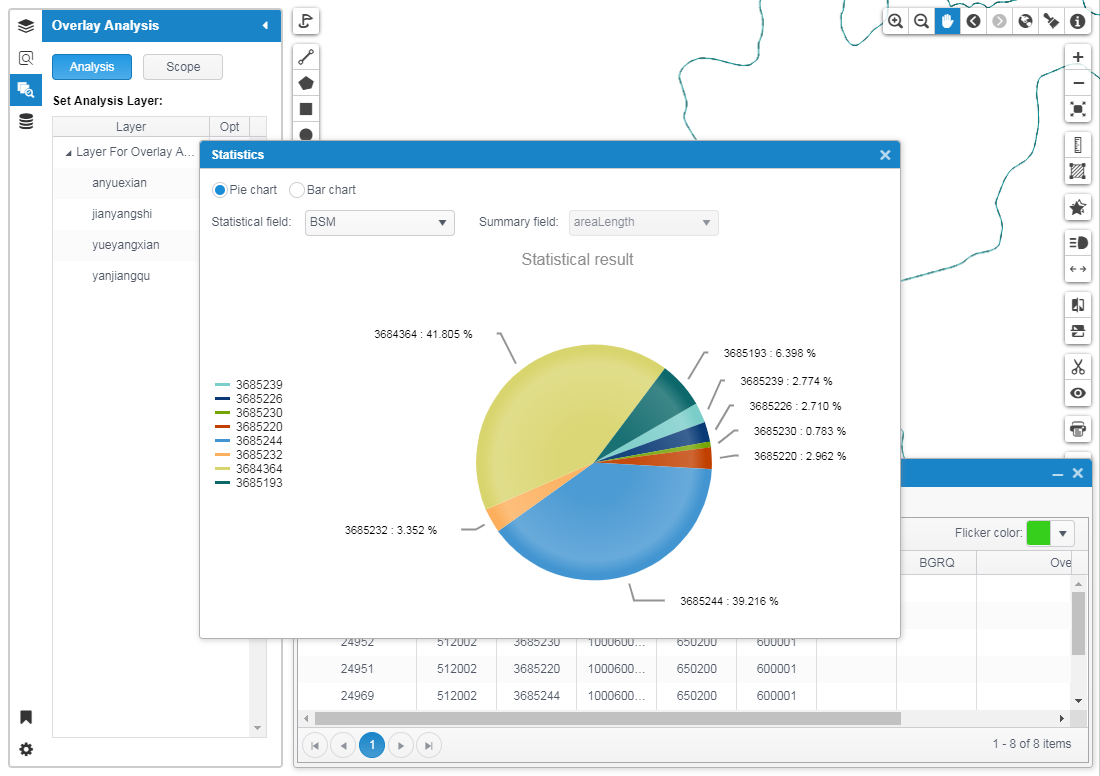The width and height of the screenshot is (1100, 776).
Task: Select the overlay analysis sidebar icon
Action: click(x=26, y=90)
